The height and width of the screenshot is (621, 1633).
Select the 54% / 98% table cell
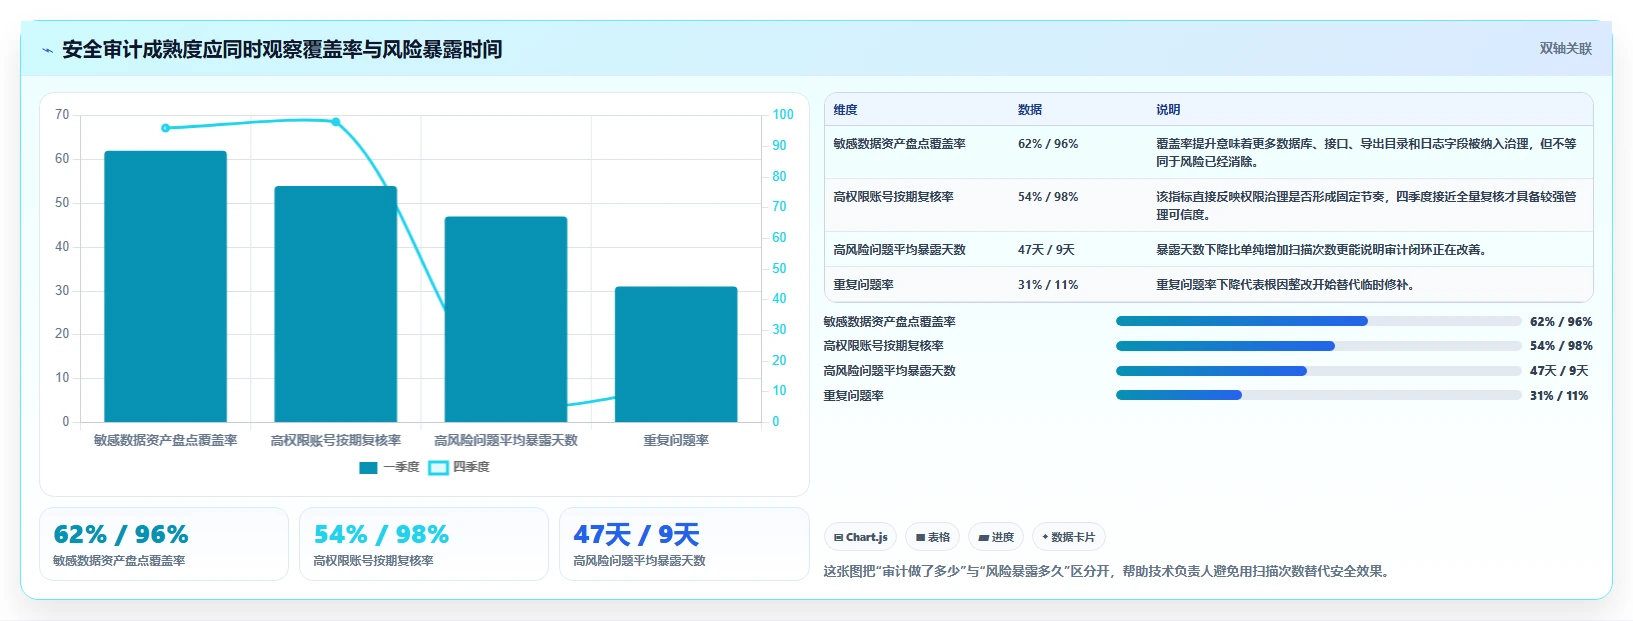point(1048,197)
